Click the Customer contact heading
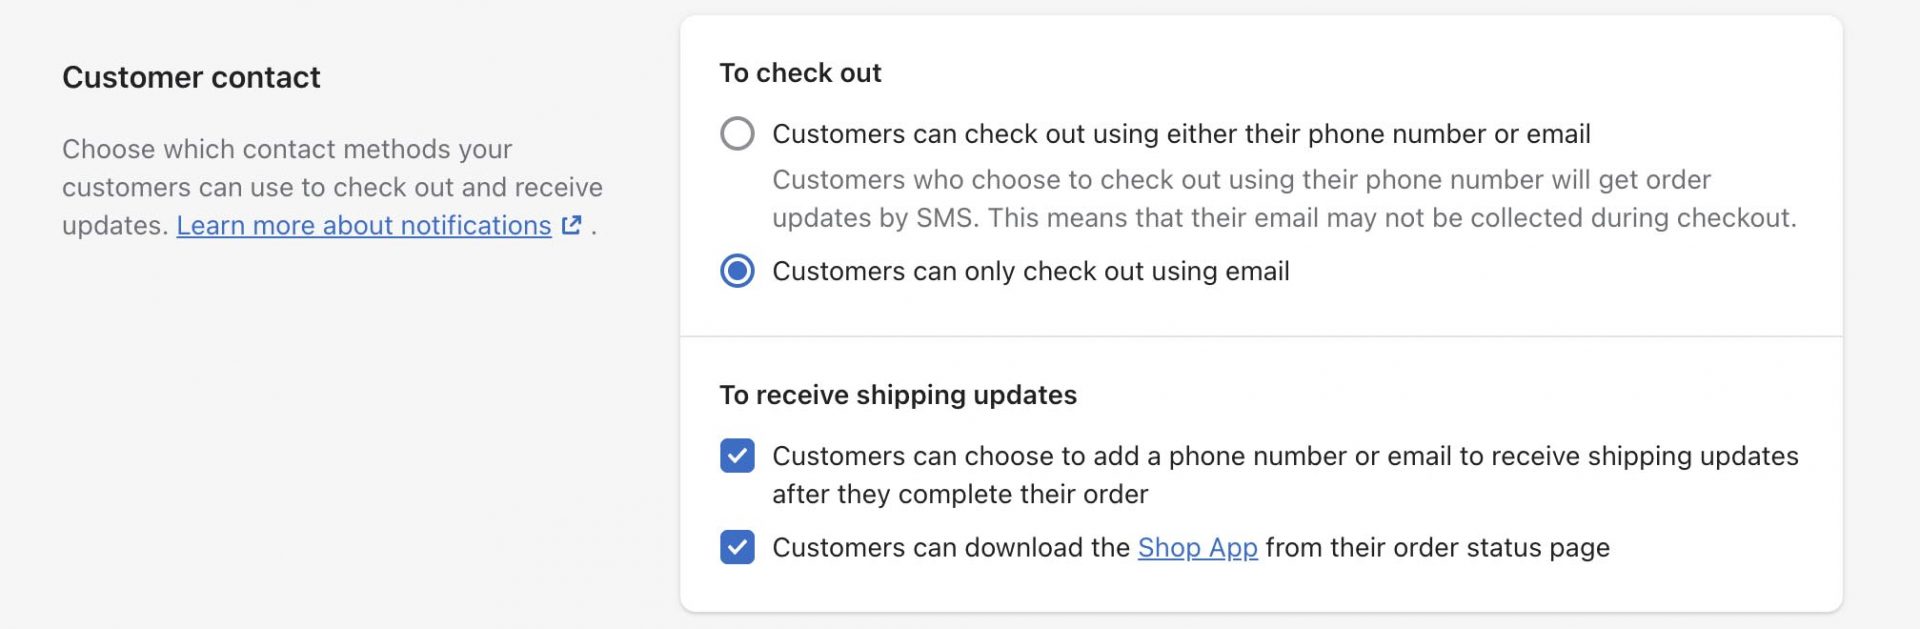This screenshot has height=629, width=1920. pyautogui.click(x=191, y=77)
